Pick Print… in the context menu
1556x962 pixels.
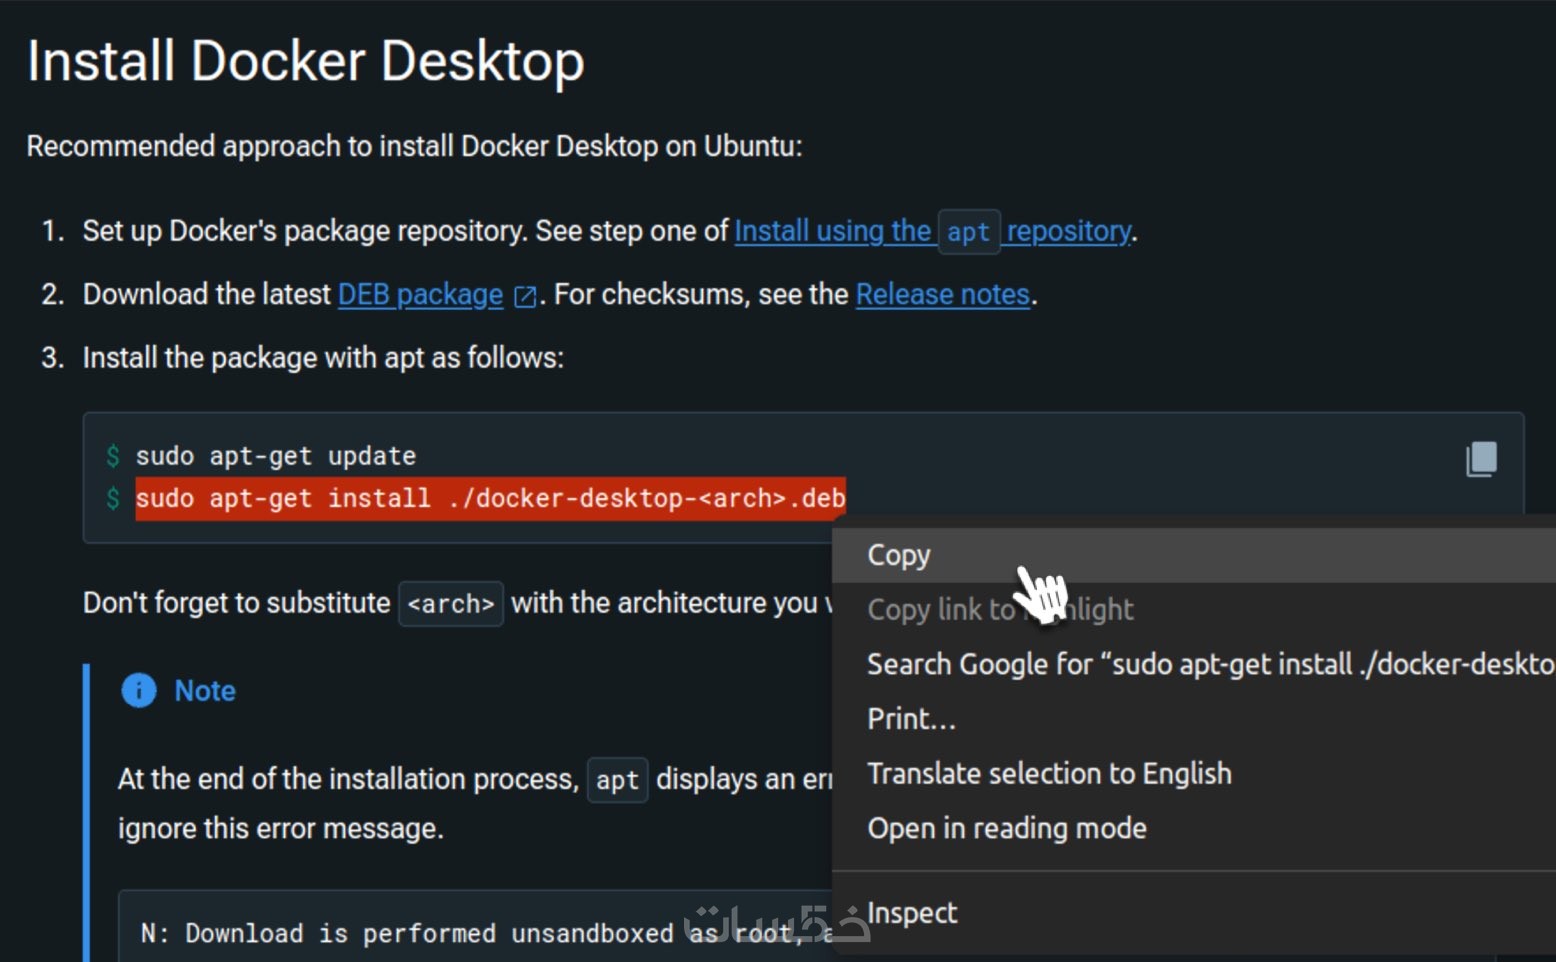click(911, 719)
